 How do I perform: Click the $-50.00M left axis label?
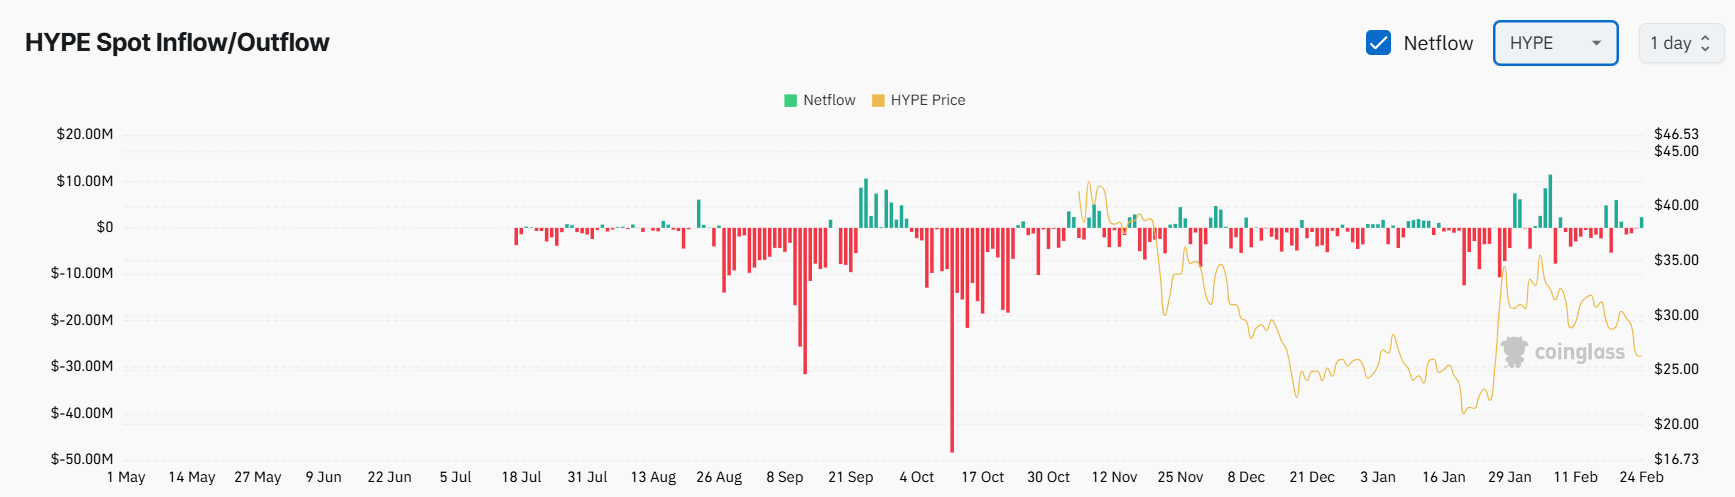pyautogui.click(x=82, y=459)
